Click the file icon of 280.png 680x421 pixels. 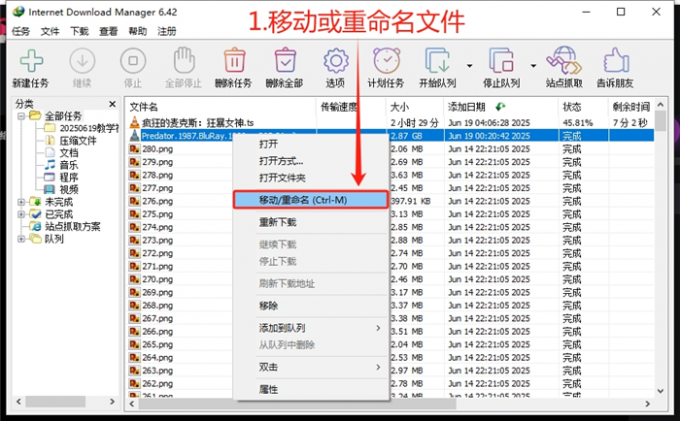pos(134,149)
